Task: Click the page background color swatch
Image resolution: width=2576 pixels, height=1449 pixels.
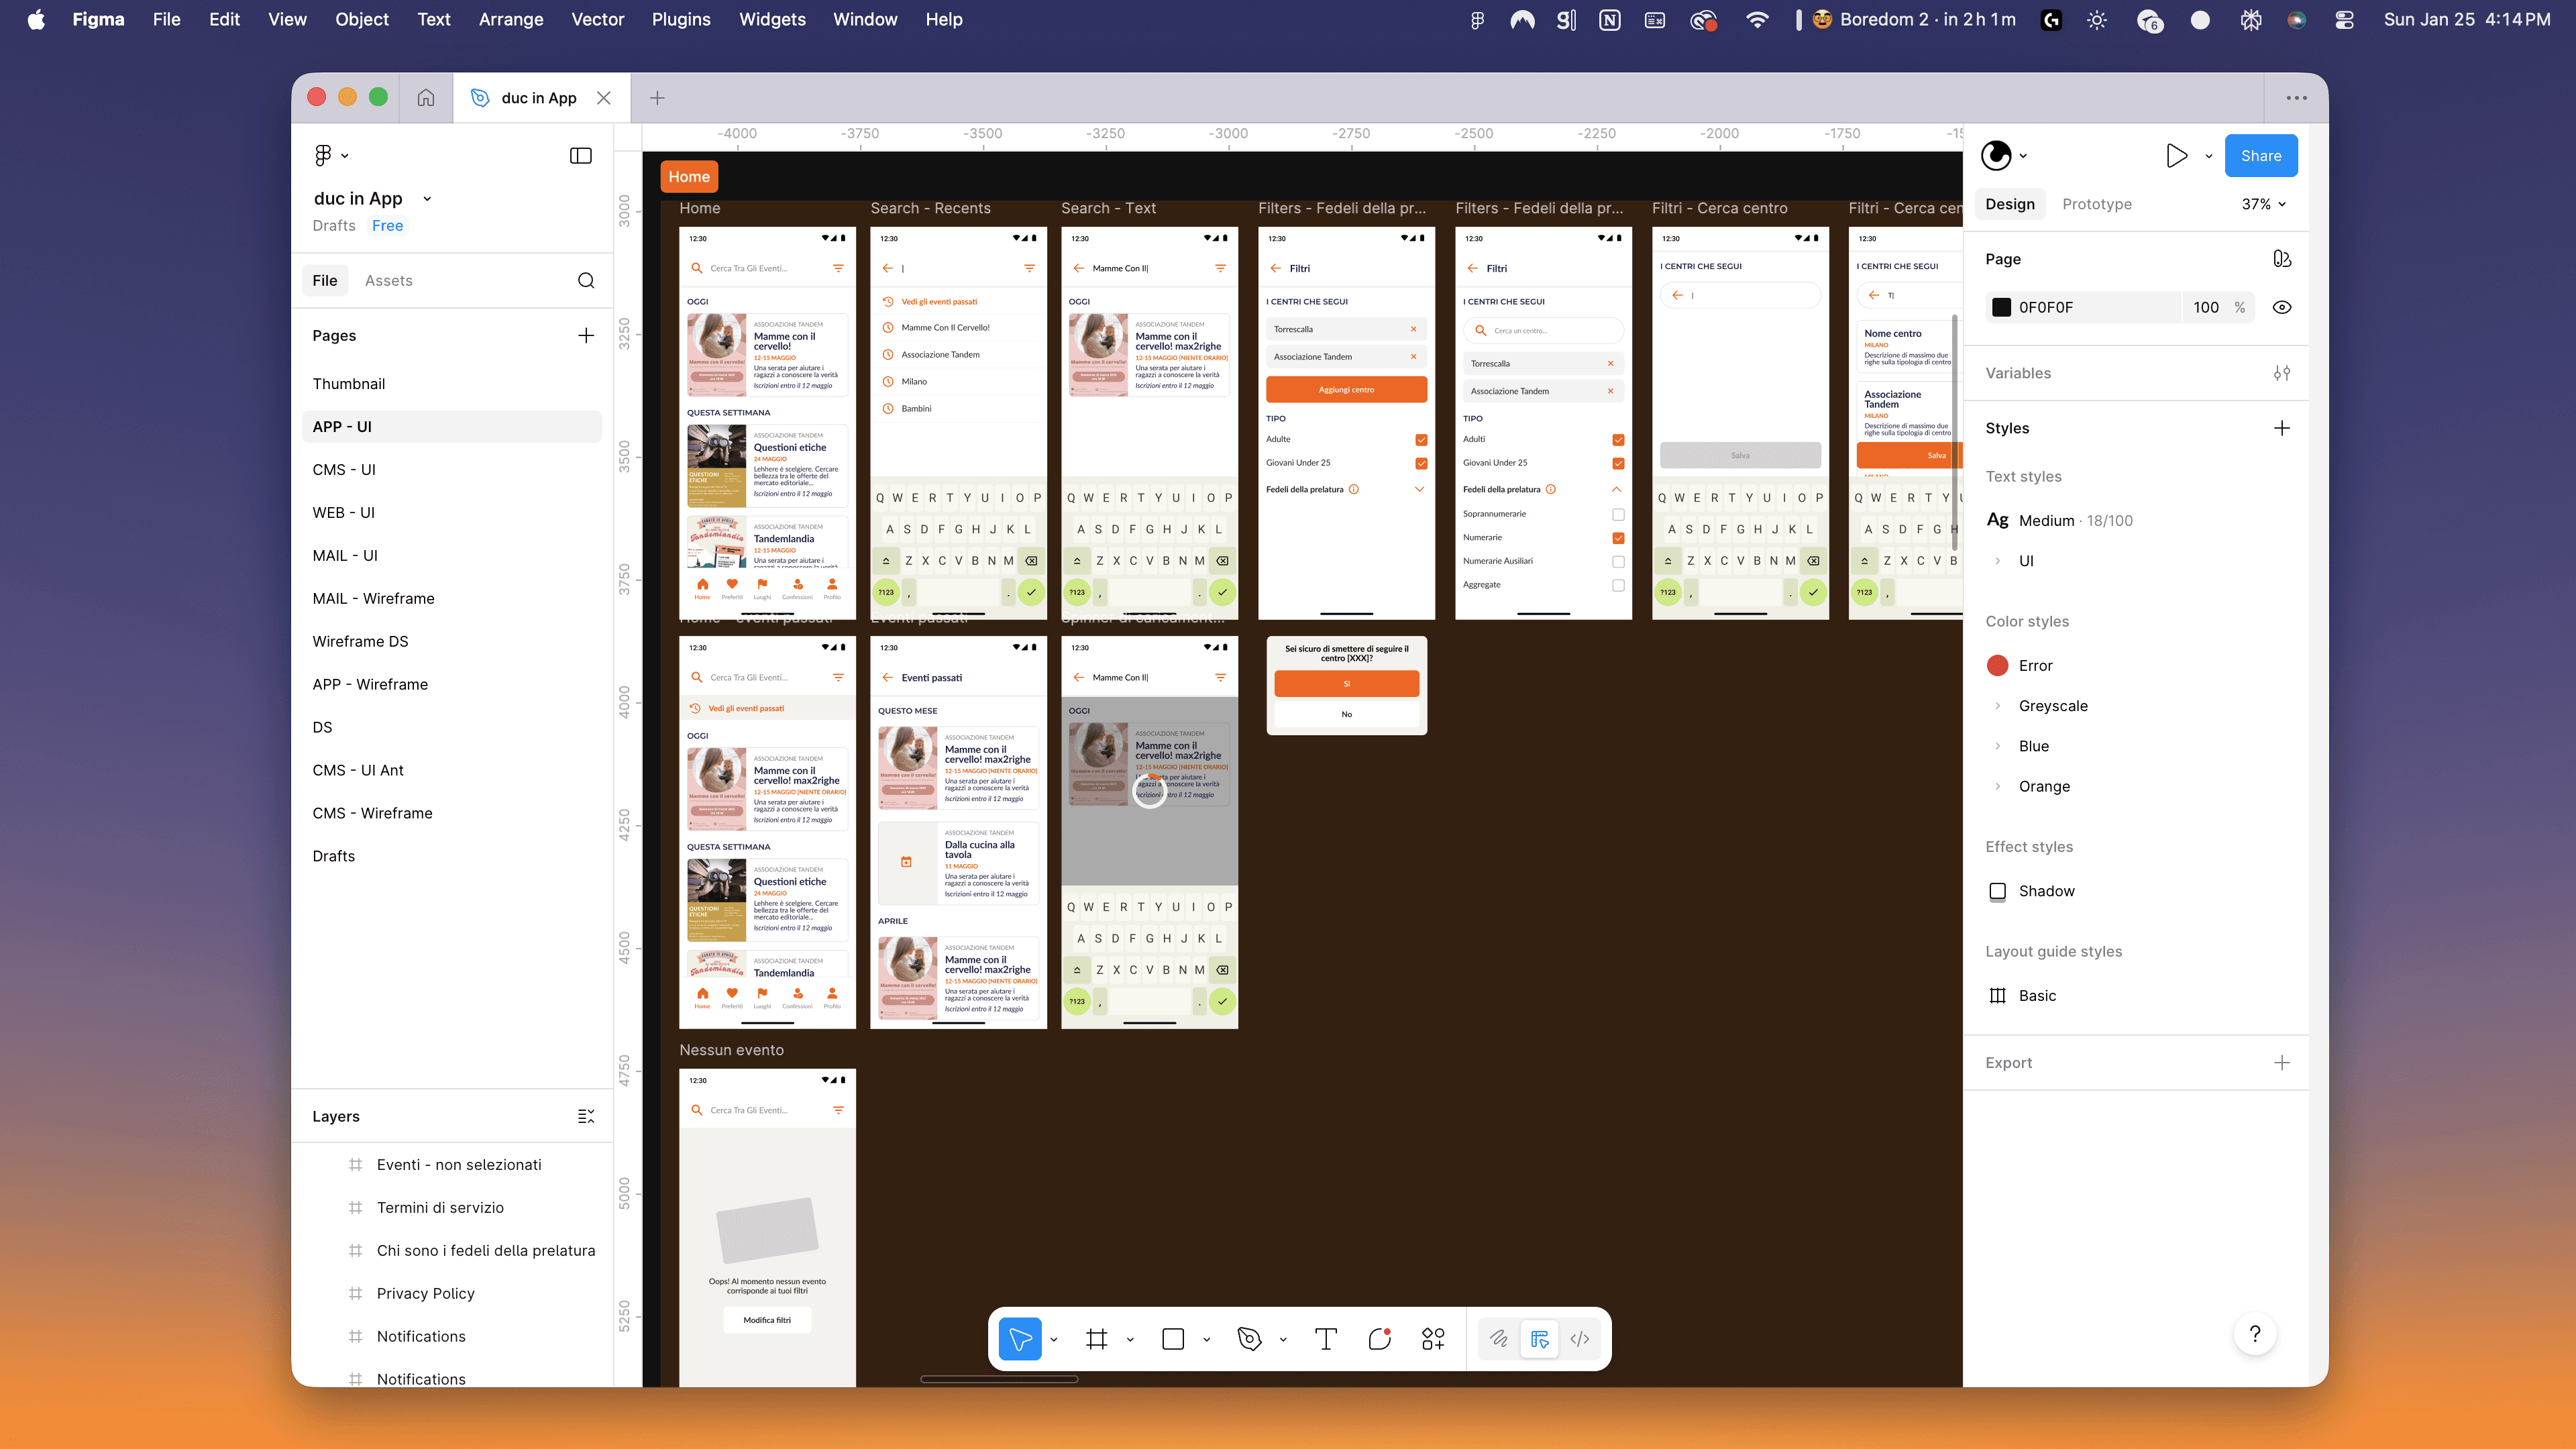Action: (x=2001, y=307)
